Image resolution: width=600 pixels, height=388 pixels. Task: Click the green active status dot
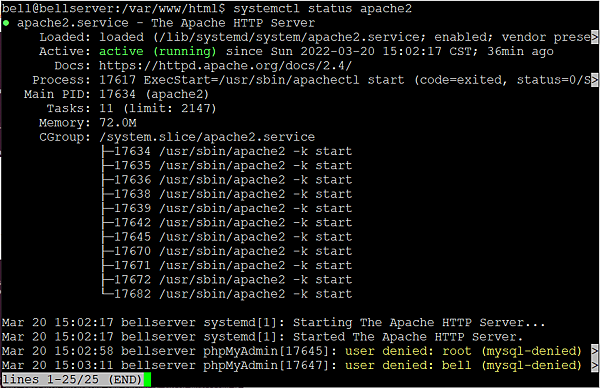6,23
